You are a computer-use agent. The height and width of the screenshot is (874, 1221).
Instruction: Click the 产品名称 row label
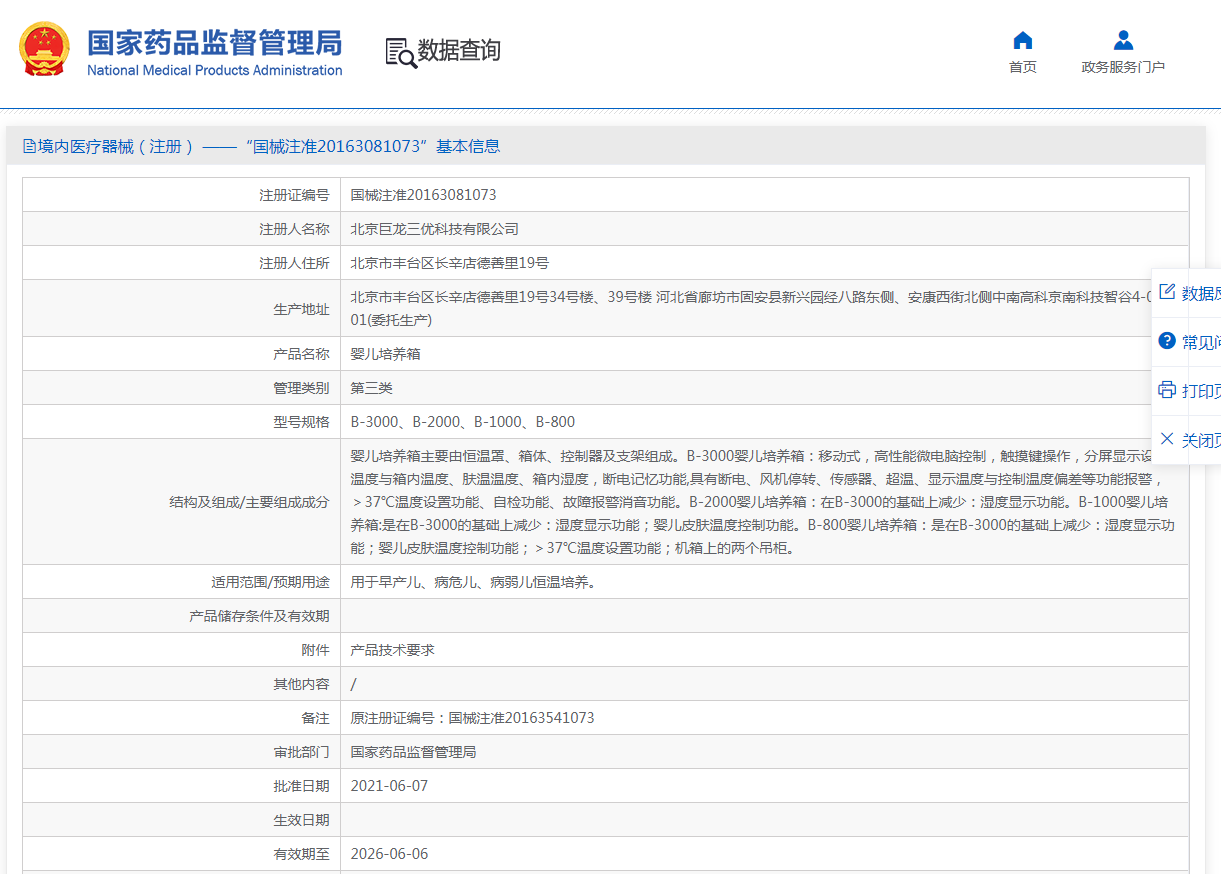(x=301, y=354)
